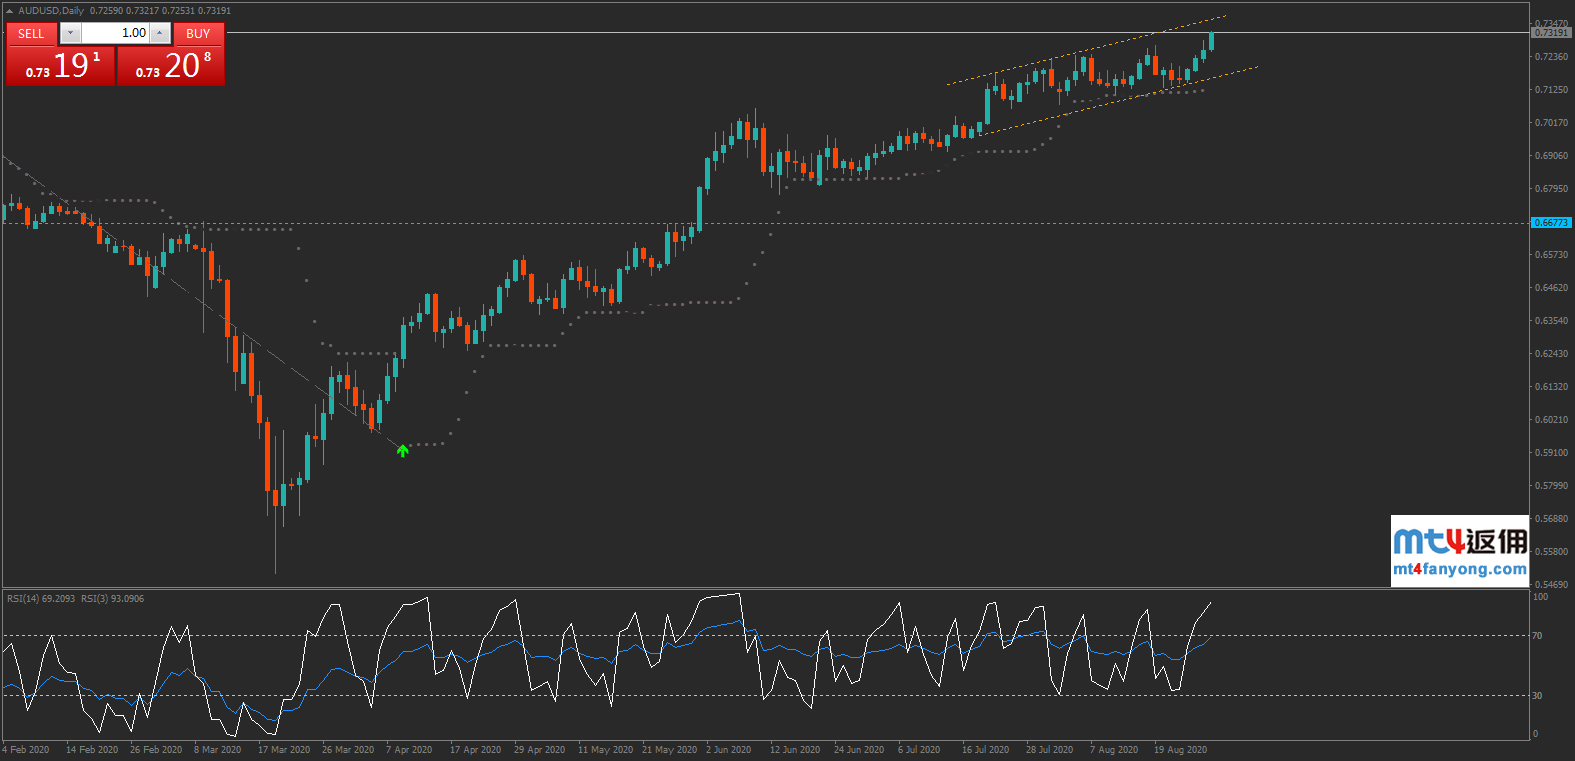Viewport: 1575px width, 761px height.
Task: Collapse the one-click trading panel triangle
Action: coord(11,11)
